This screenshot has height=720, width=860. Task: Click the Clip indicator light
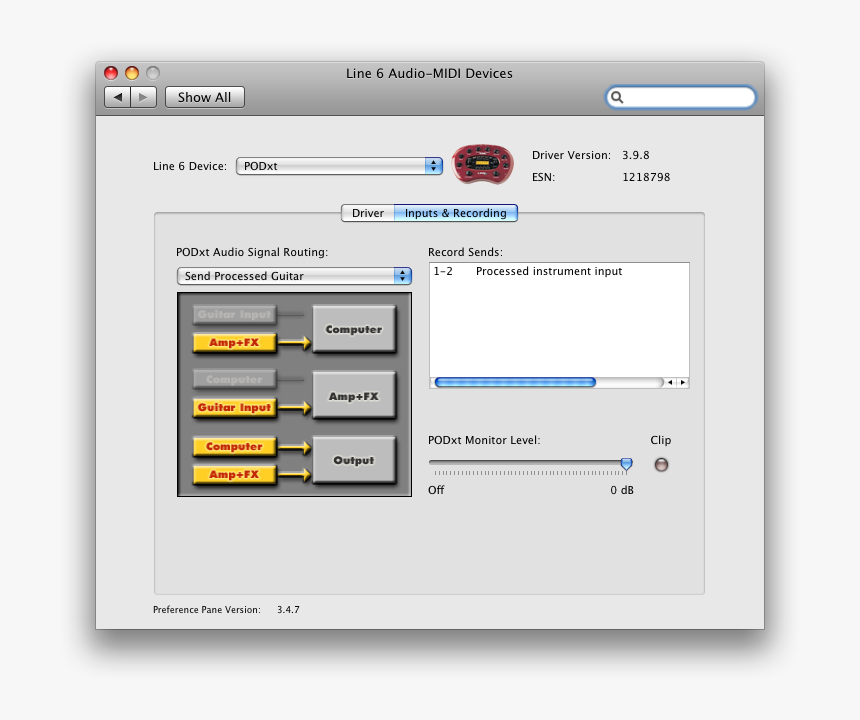point(661,465)
